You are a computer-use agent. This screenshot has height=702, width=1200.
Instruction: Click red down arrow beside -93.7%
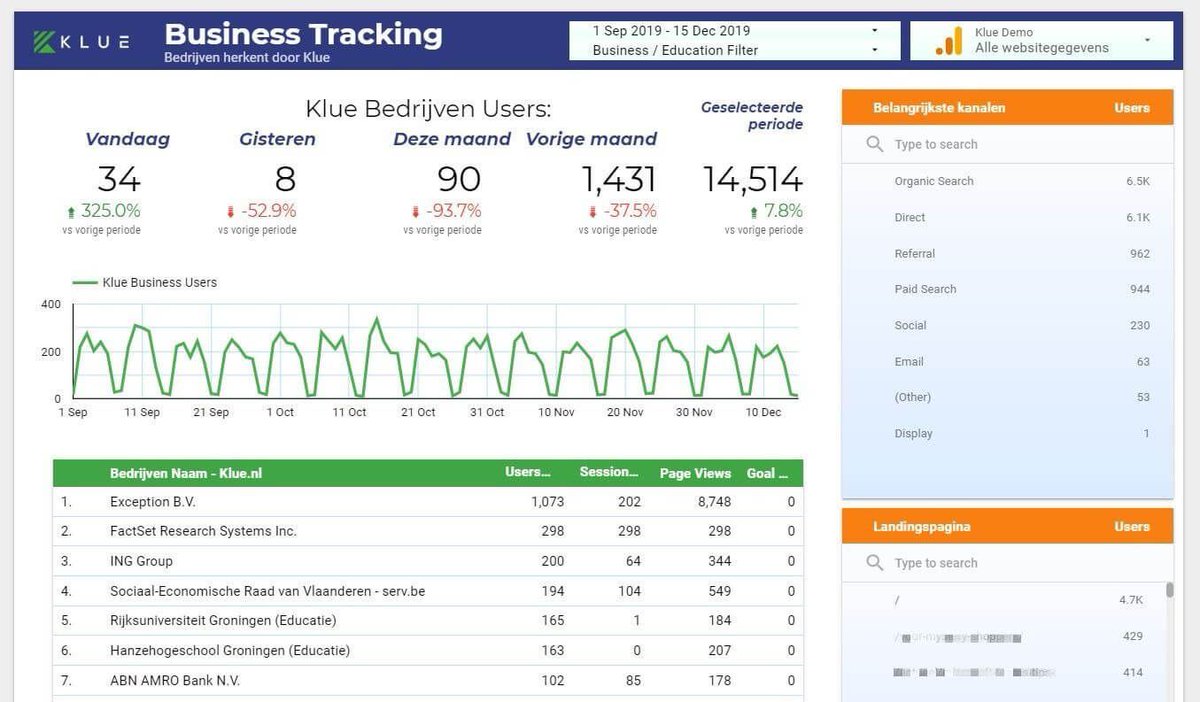(x=415, y=212)
